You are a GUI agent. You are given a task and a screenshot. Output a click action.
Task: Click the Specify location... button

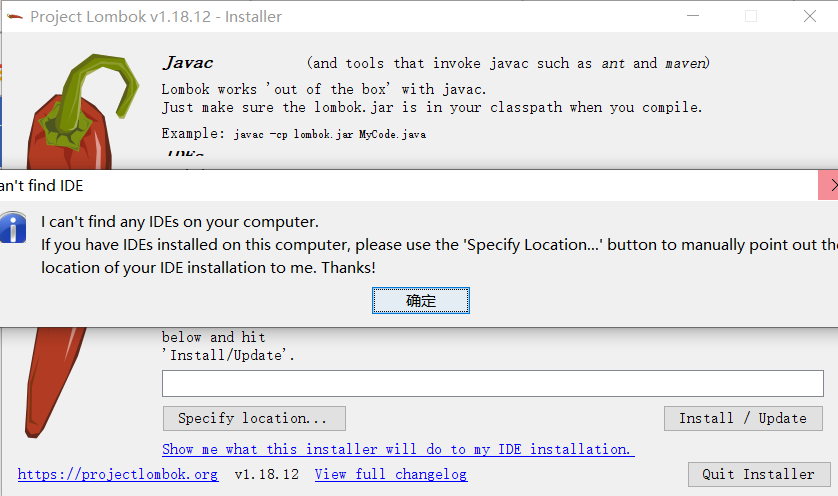pyautogui.click(x=254, y=418)
